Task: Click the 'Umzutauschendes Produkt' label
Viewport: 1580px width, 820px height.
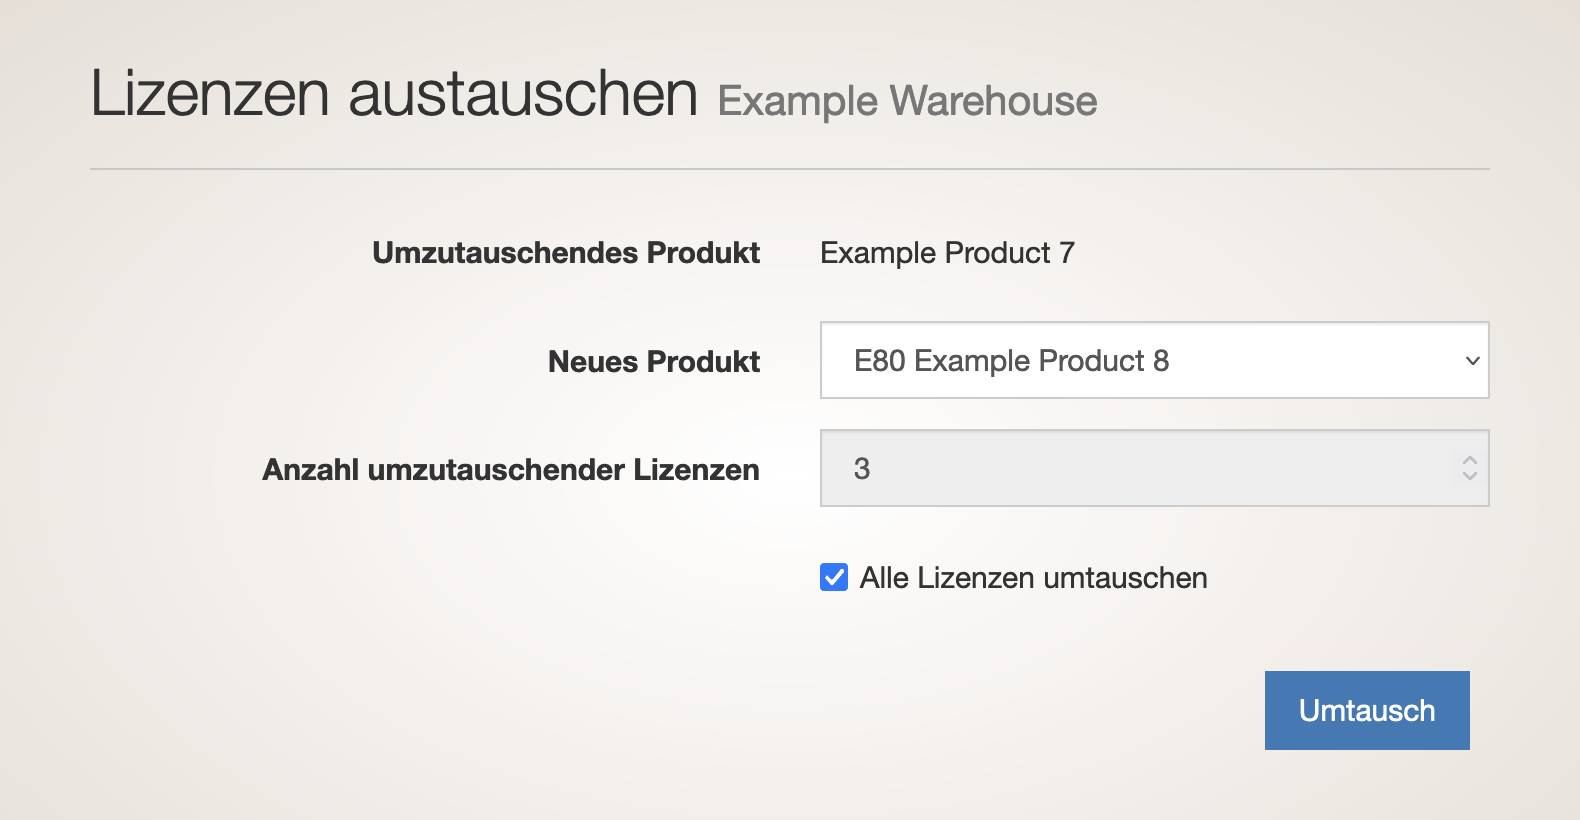Action: [566, 253]
